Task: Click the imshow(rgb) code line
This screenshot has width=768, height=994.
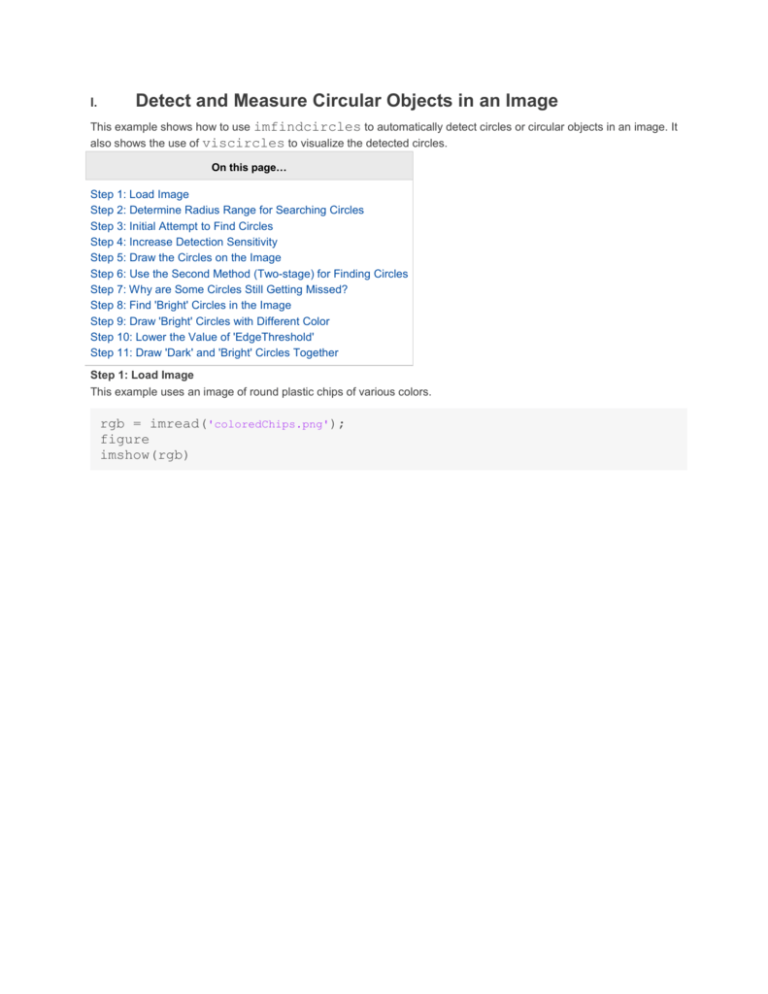Action: pyautogui.click(x=145, y=455)
